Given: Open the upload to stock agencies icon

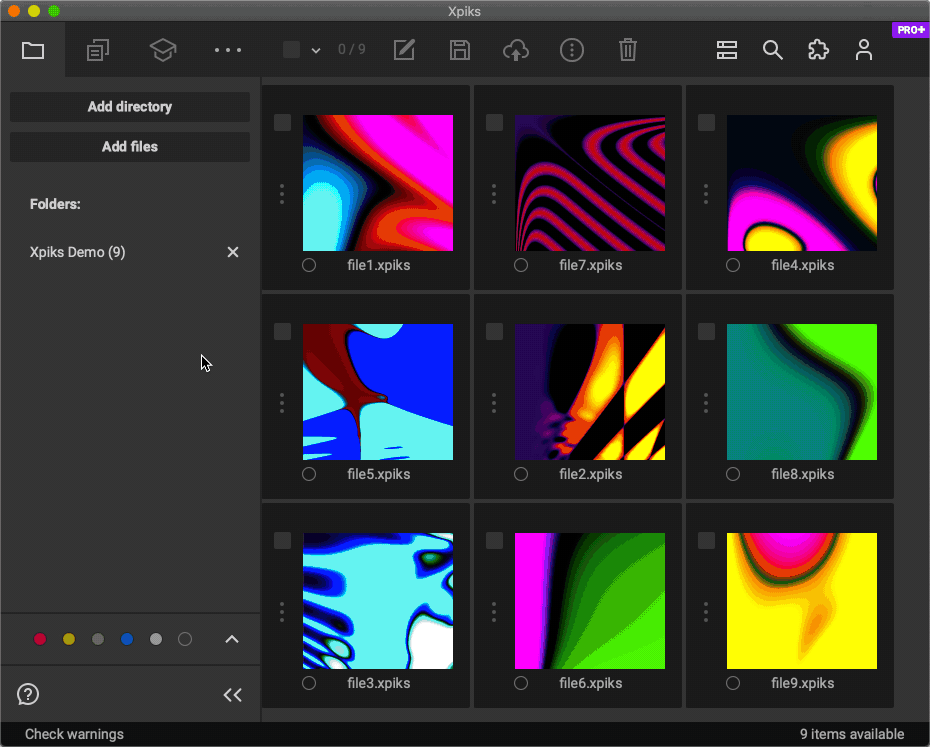Looking at the screenshot, I should pyautogui.click(x=516, y=50).
